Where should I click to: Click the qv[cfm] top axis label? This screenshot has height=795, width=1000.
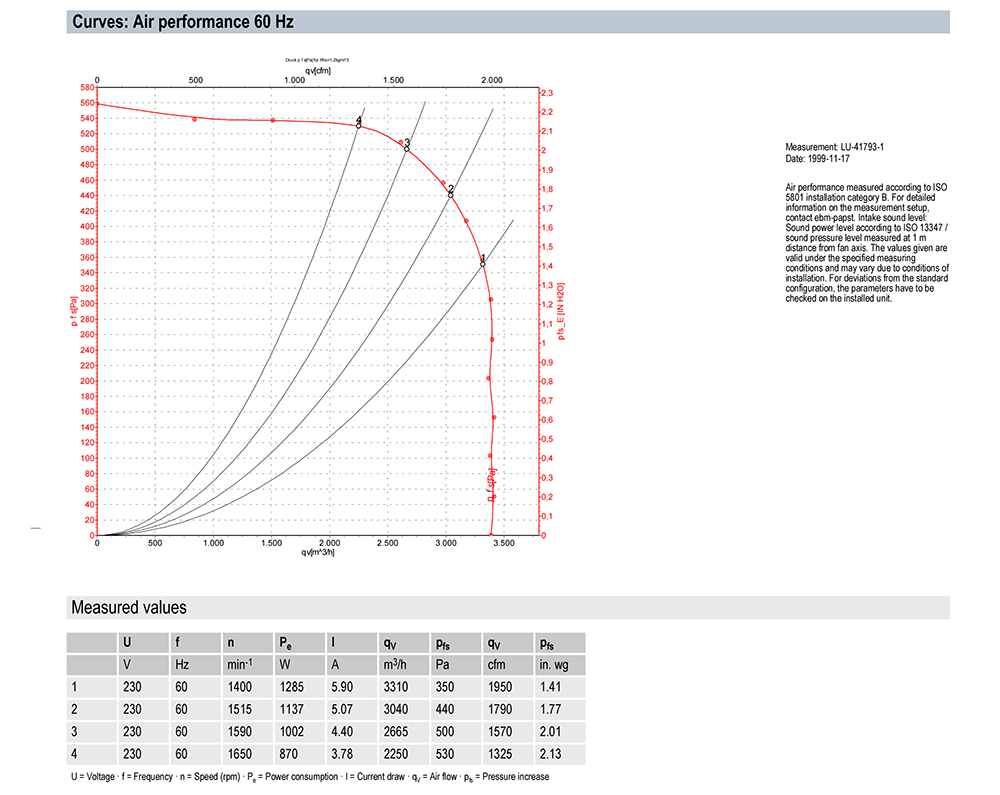click(318, 71)
